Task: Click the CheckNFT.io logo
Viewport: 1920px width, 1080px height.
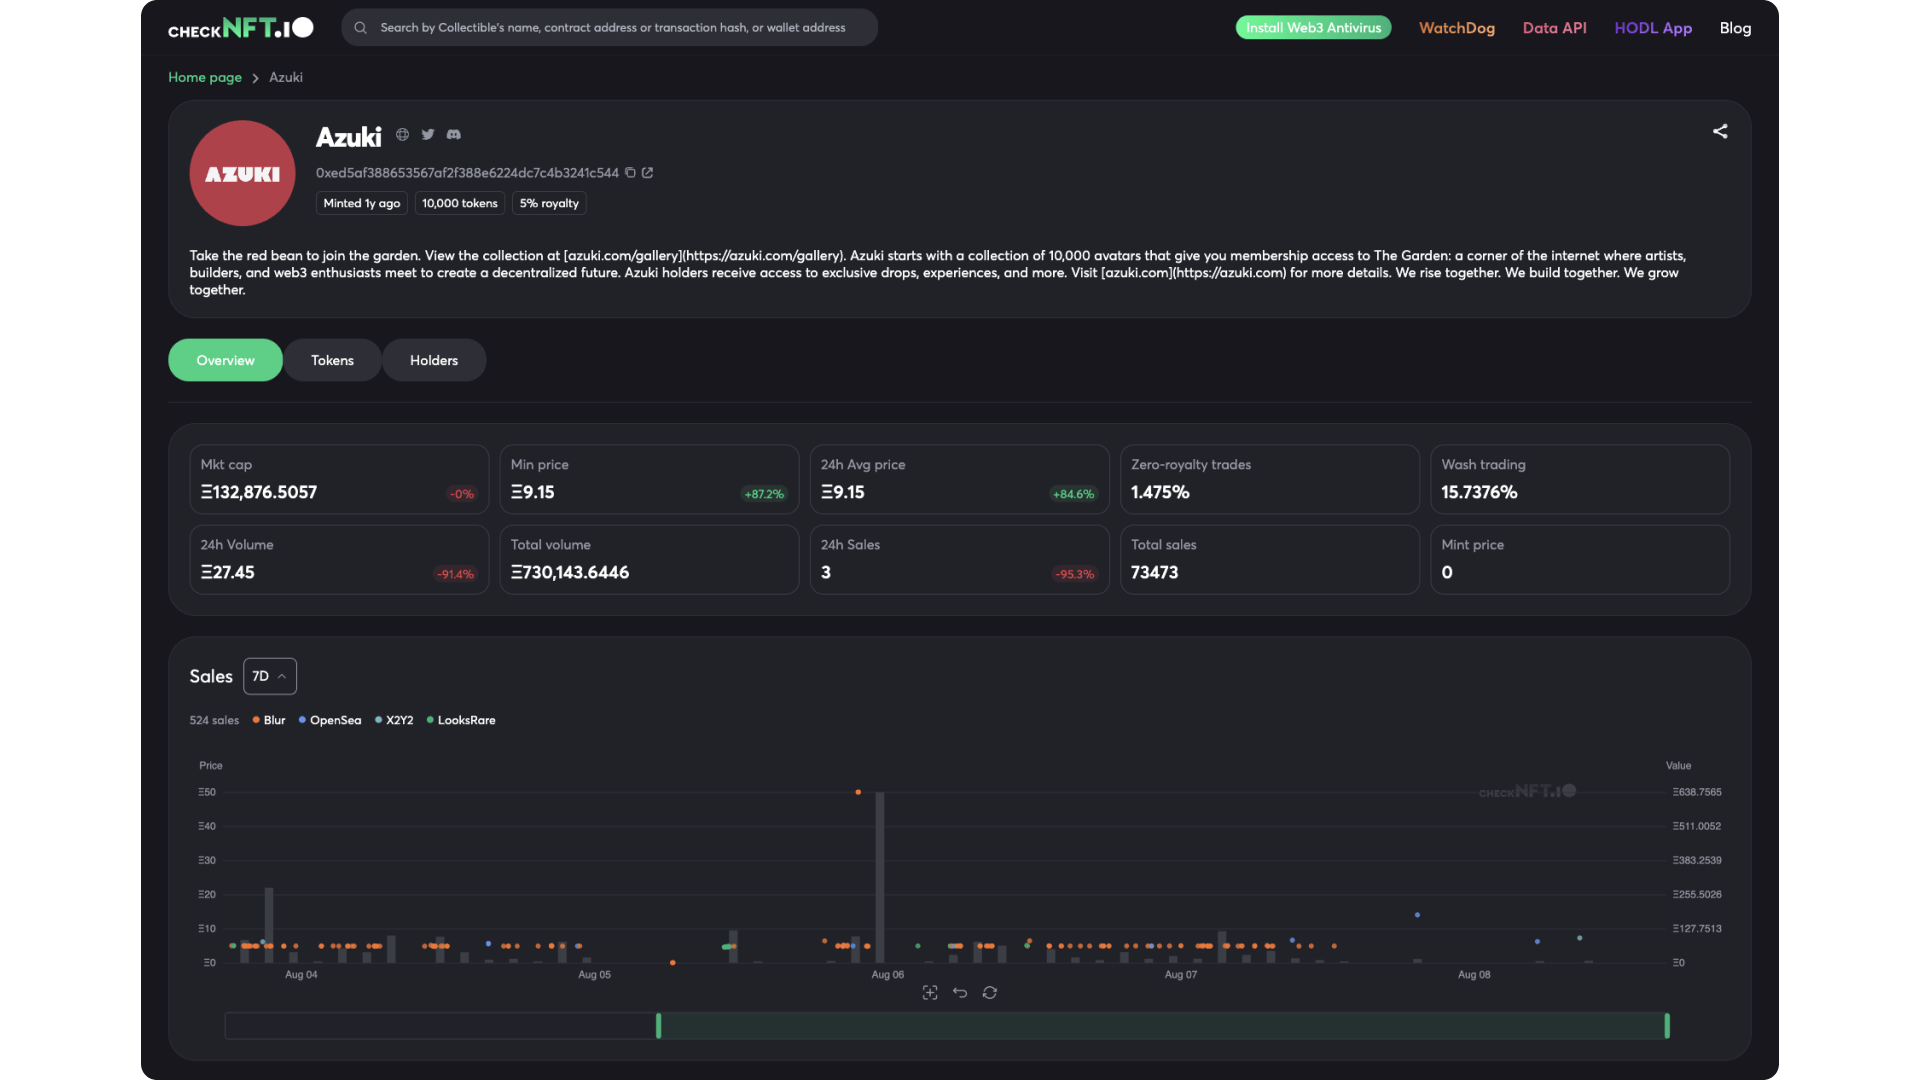Action: click(241, 28)
